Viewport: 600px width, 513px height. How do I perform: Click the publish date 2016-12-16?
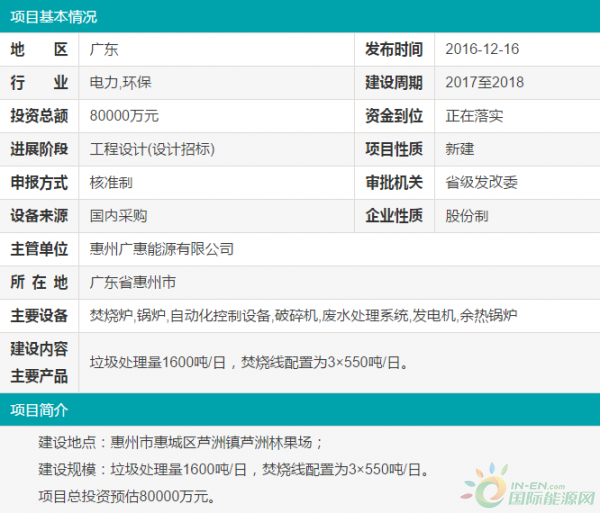click(484, 49)
